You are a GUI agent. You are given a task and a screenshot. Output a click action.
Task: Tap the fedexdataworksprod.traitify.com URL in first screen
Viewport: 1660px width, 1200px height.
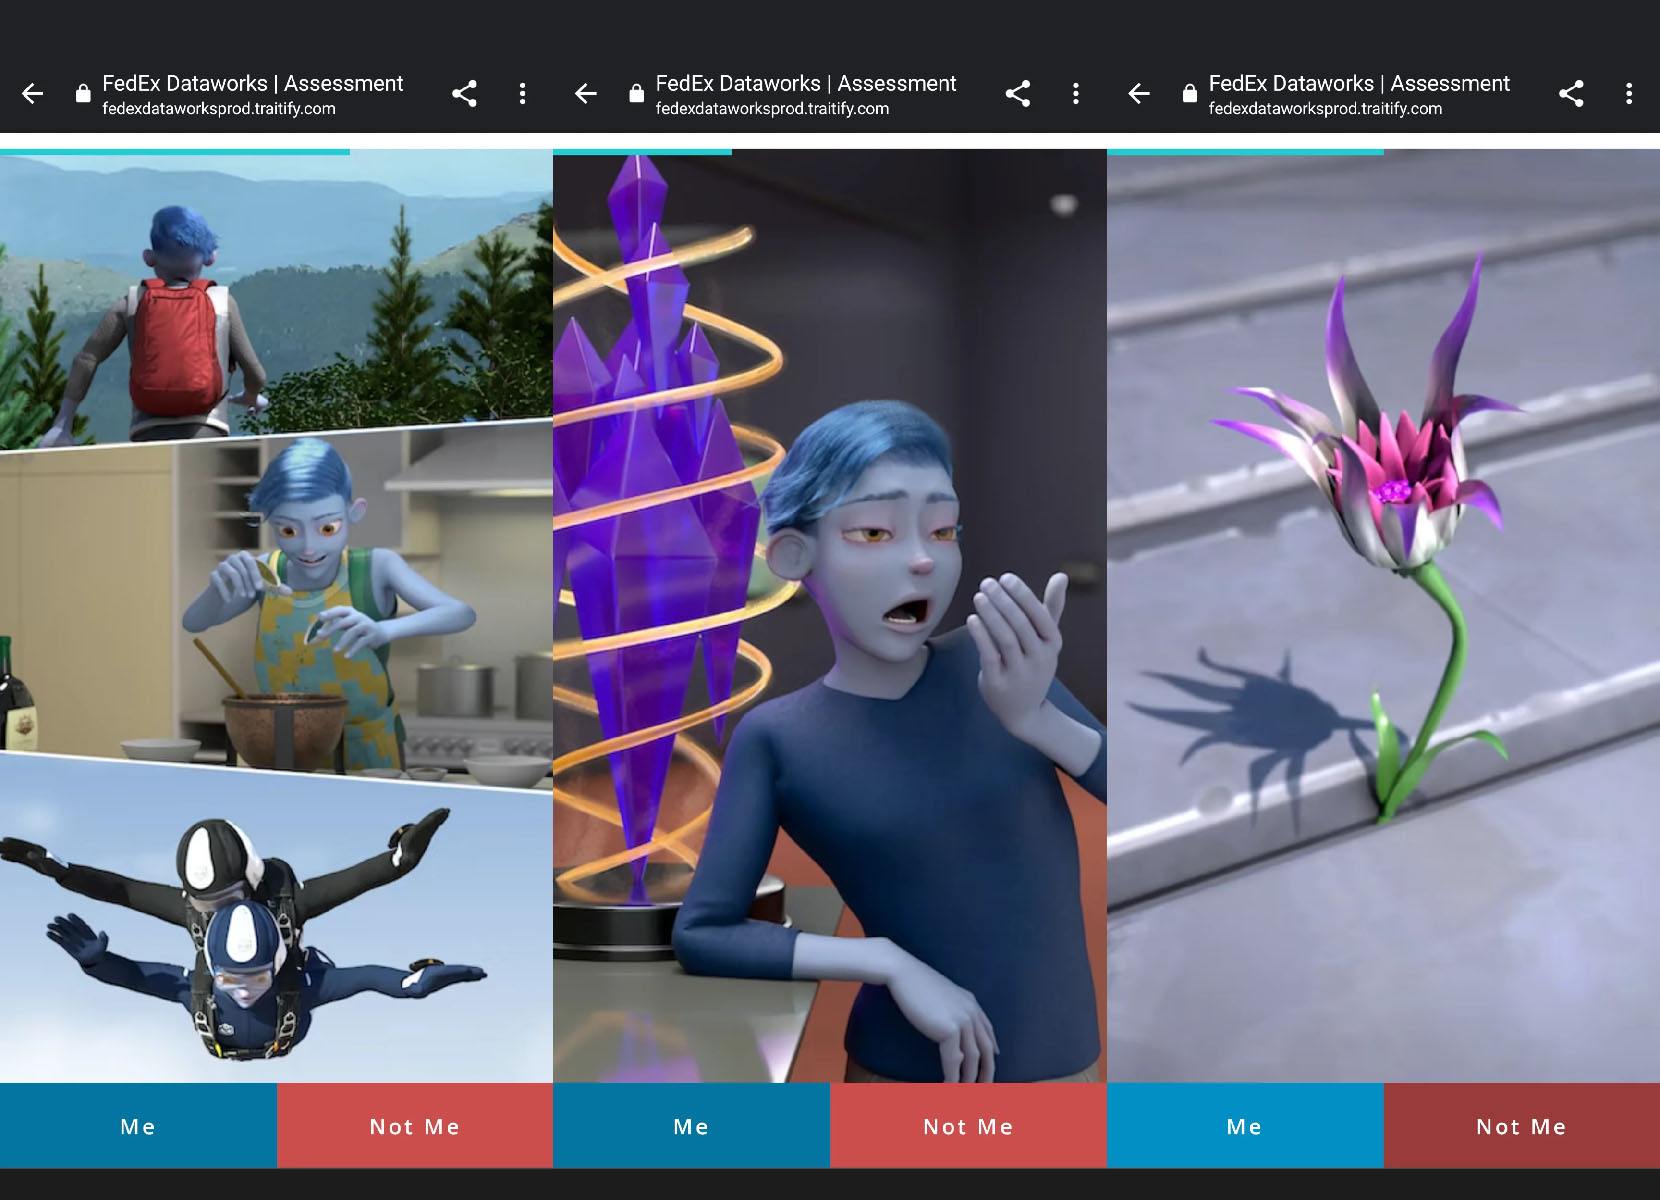click(x=219, y=109)
